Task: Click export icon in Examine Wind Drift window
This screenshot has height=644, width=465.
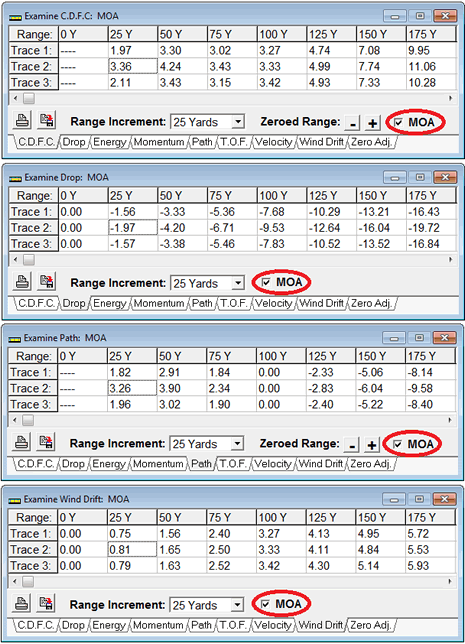Action: pos(46,604)
